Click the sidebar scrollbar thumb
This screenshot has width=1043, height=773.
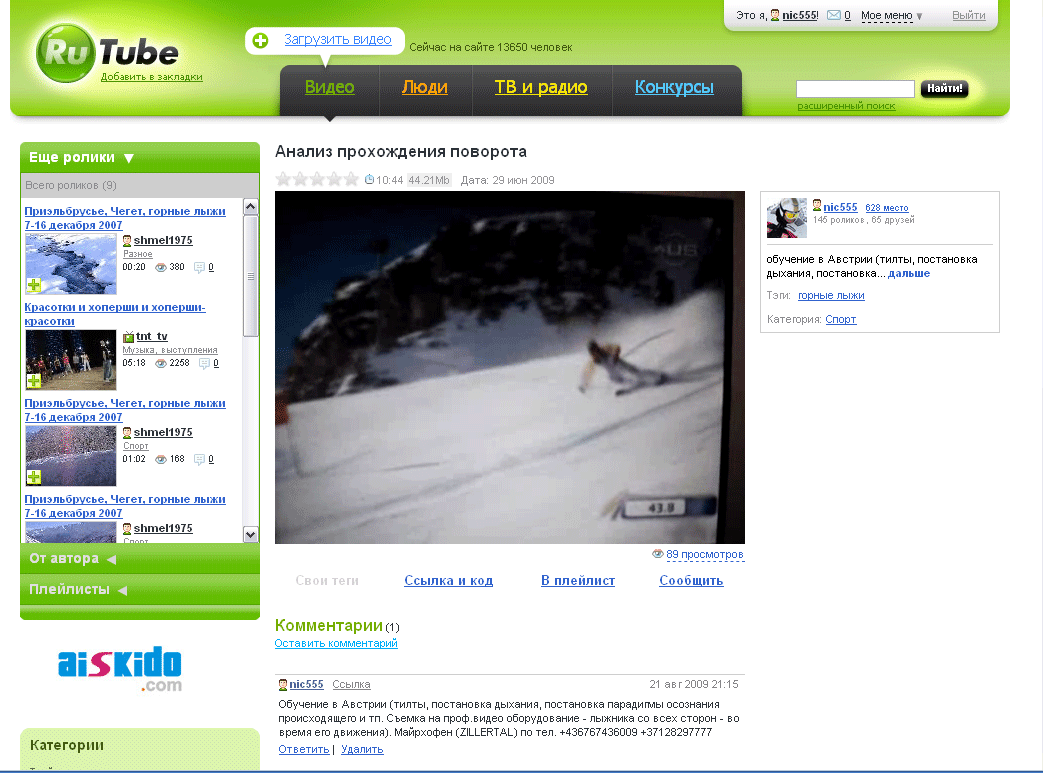(x=251, y=276)
